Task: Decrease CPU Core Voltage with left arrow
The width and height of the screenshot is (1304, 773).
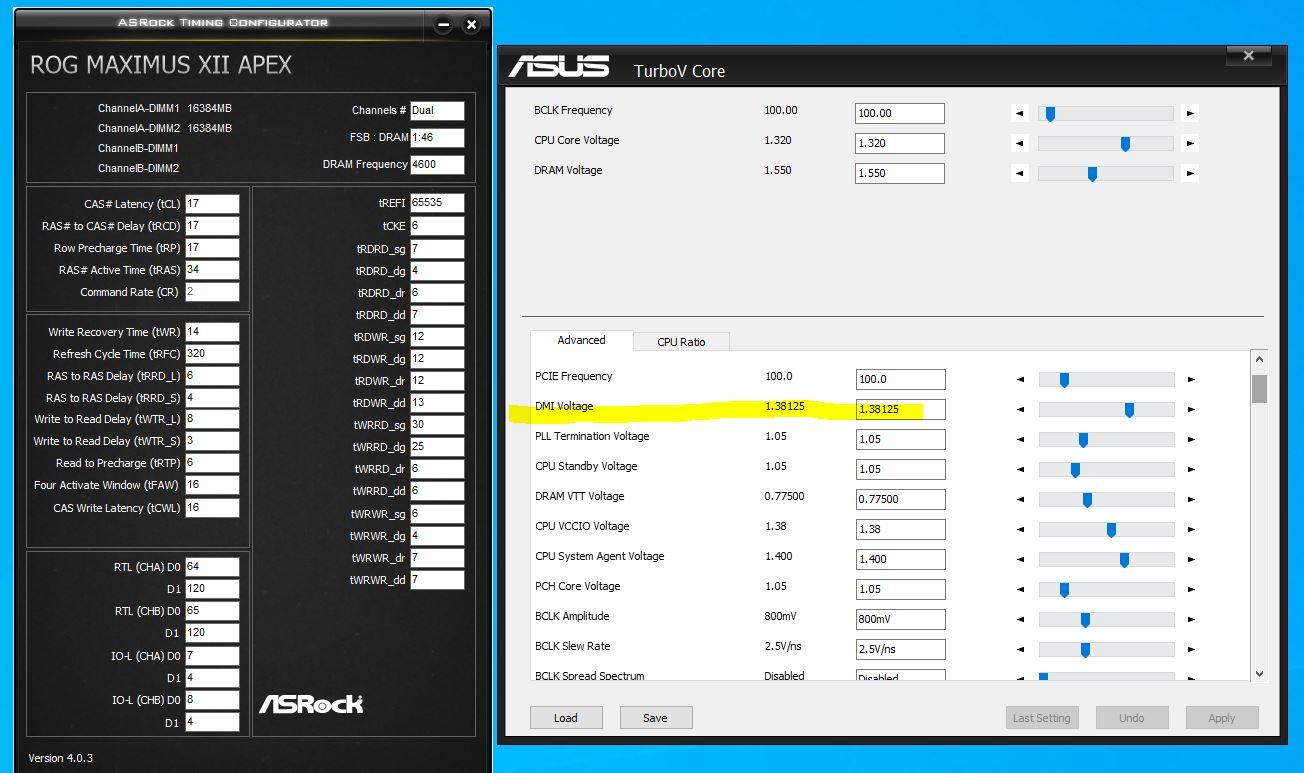Action: pyautogui.click(x=1019, y=143)
